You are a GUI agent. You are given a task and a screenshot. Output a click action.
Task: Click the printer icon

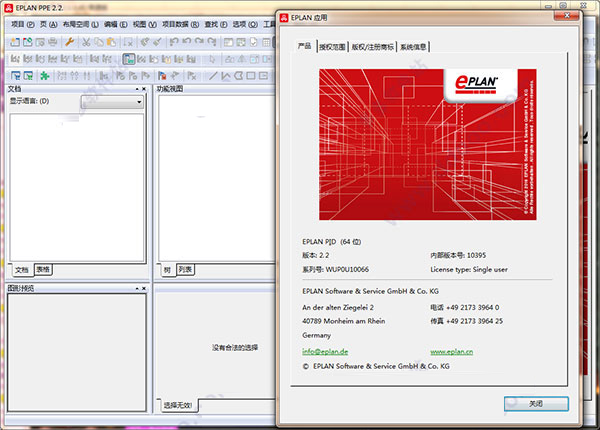coord(52,42)
